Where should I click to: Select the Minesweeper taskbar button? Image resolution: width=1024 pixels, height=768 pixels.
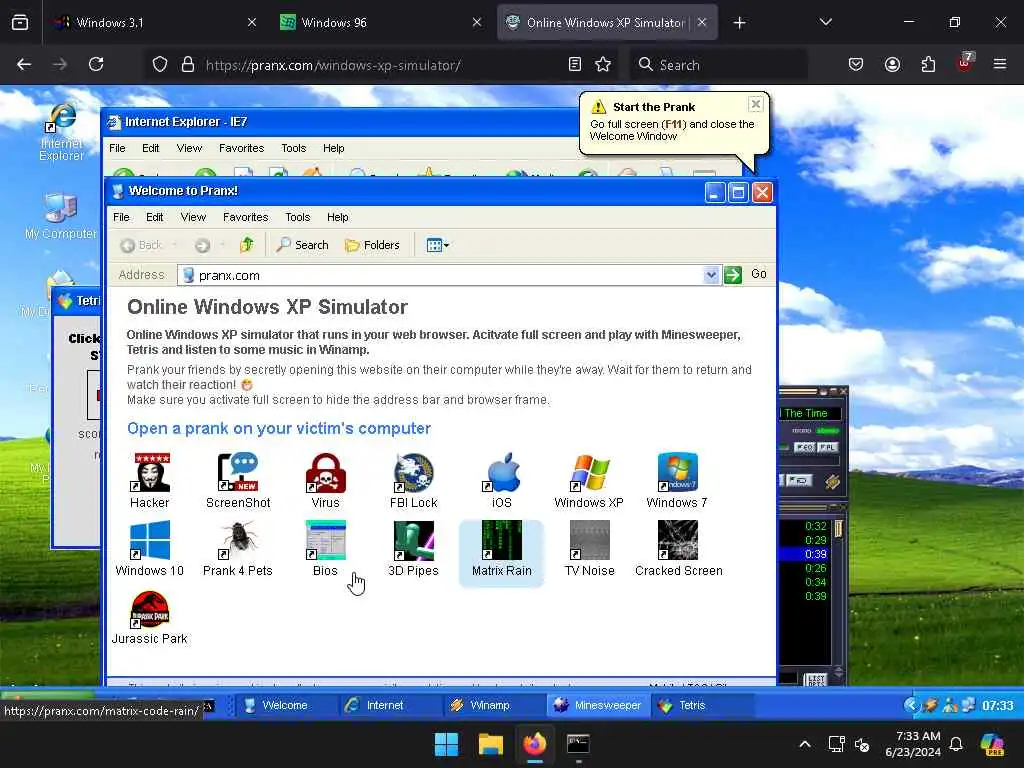coord(598,705)
